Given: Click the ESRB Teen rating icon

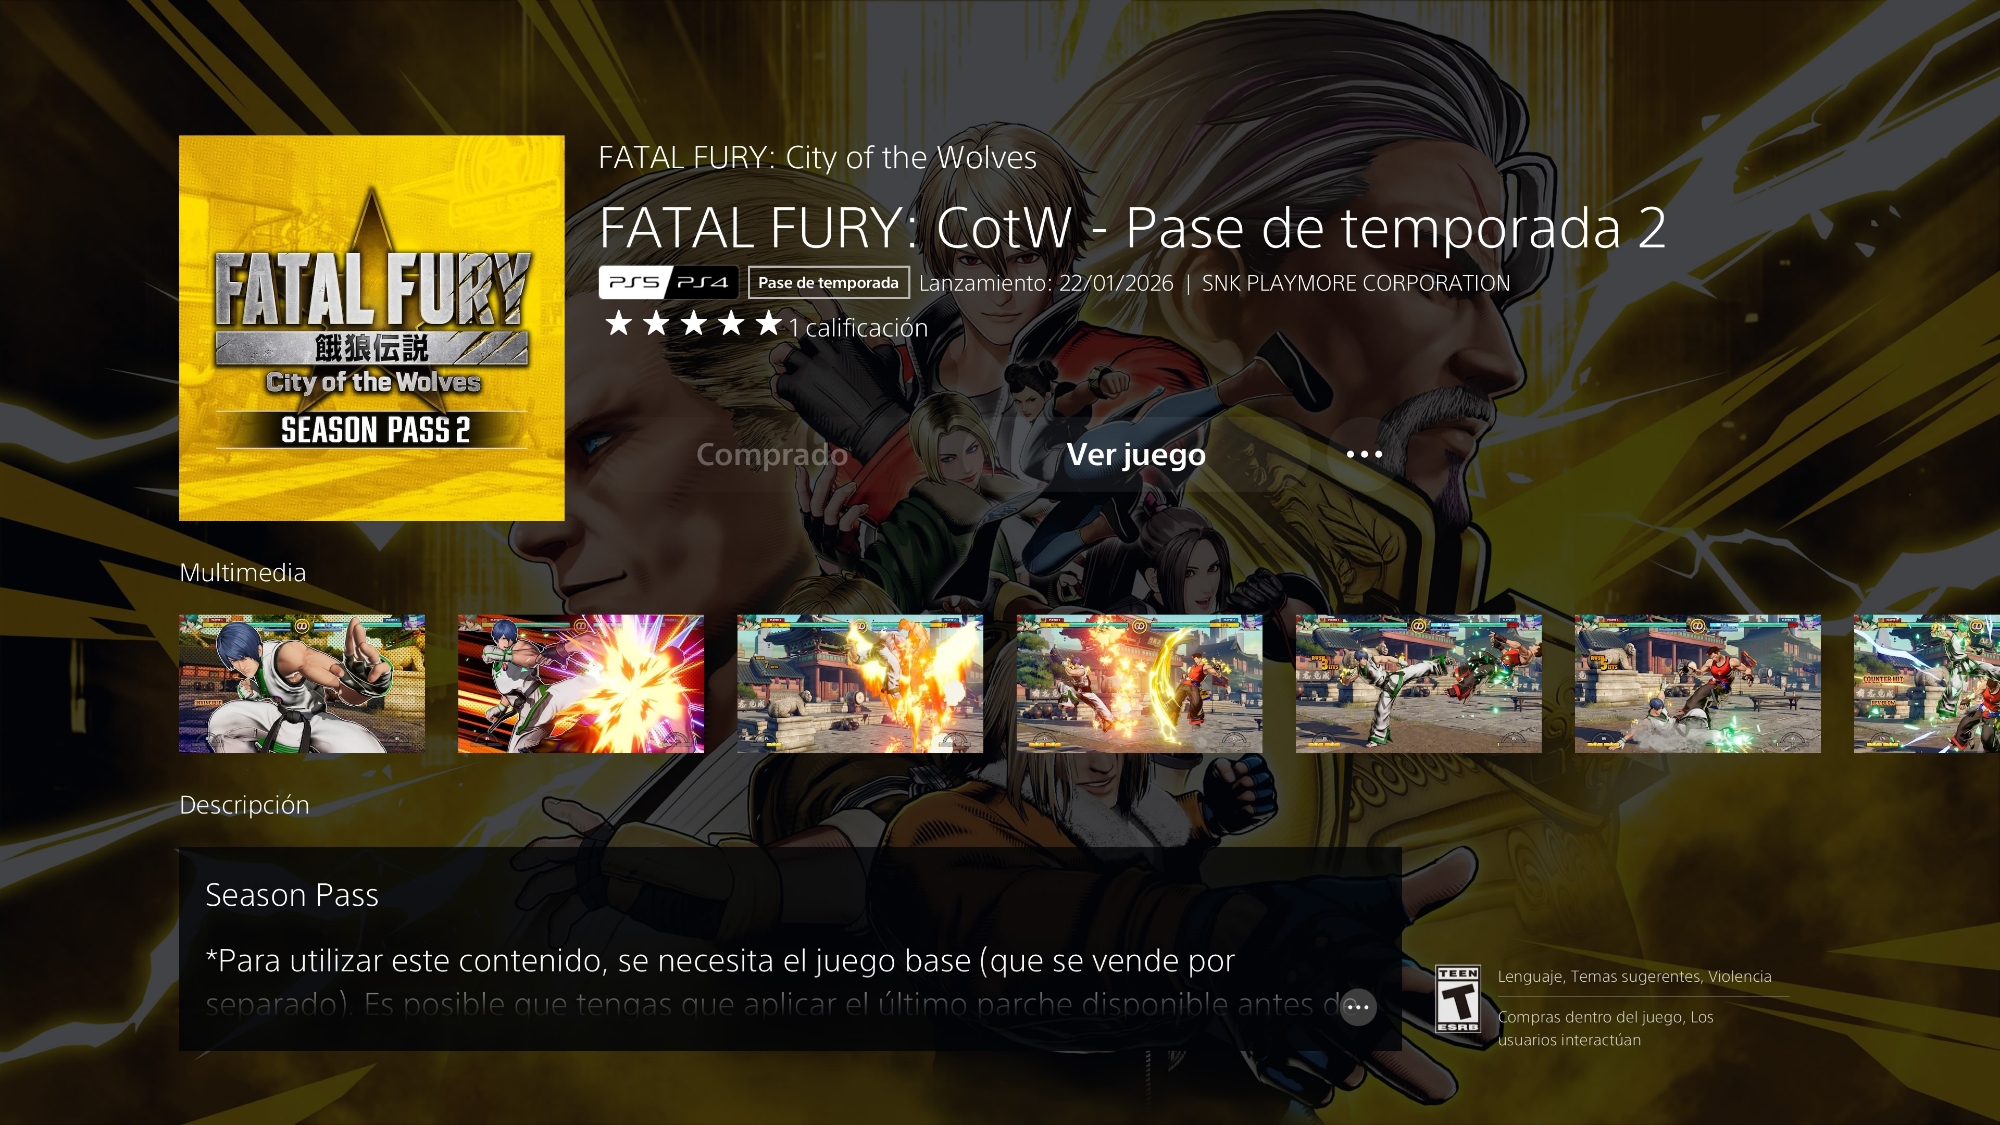Looking at the screenshot, I should pyautogui.click(x=1458, y=999).
